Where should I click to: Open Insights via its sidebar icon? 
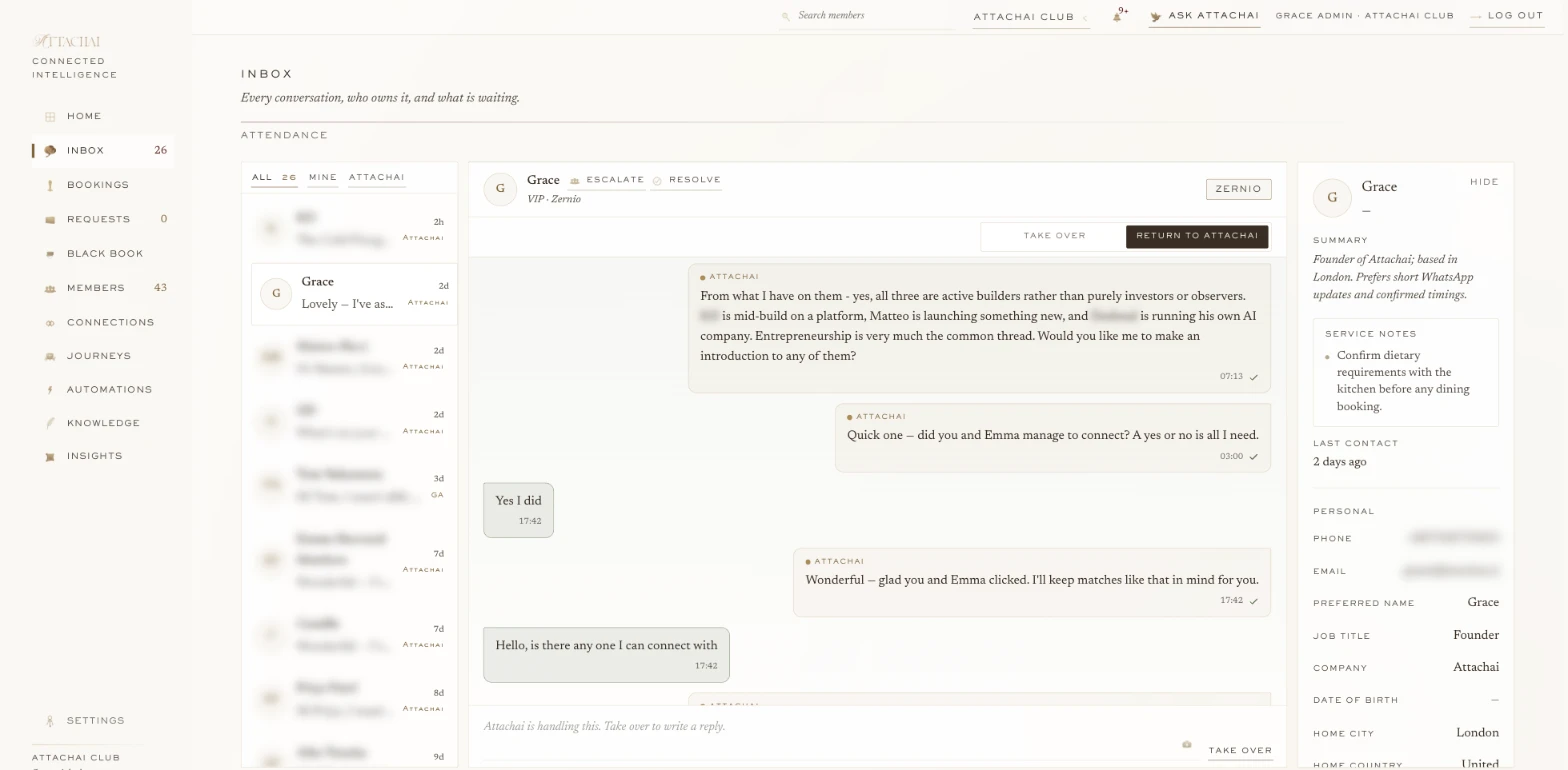tap(50, 456)
